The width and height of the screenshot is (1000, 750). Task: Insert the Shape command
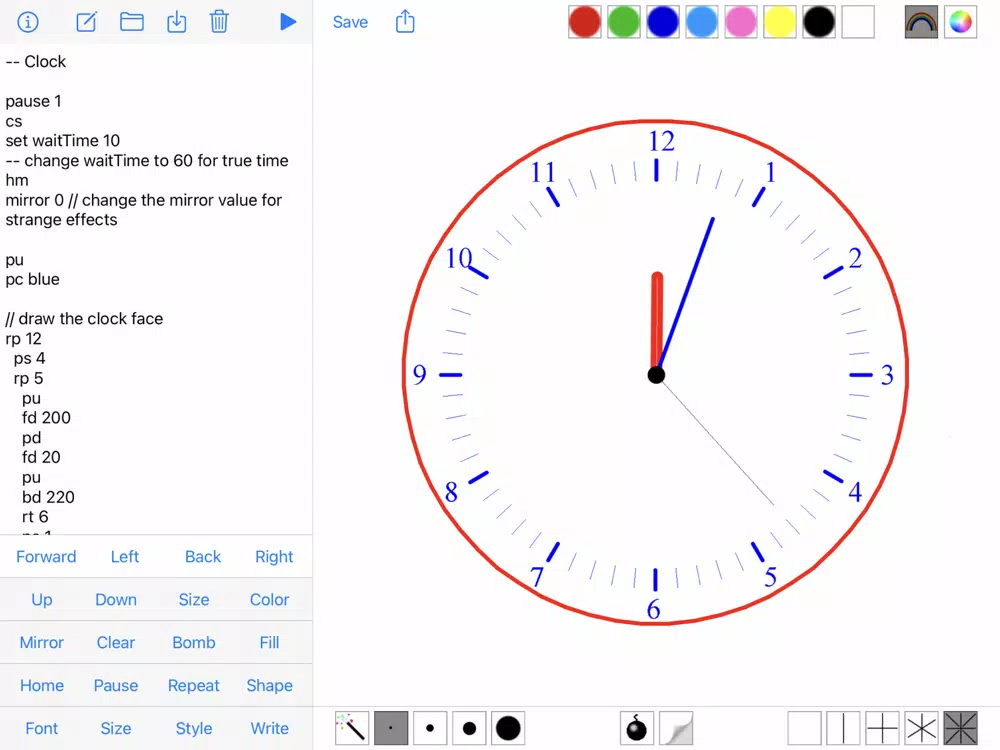click(269, 685)
